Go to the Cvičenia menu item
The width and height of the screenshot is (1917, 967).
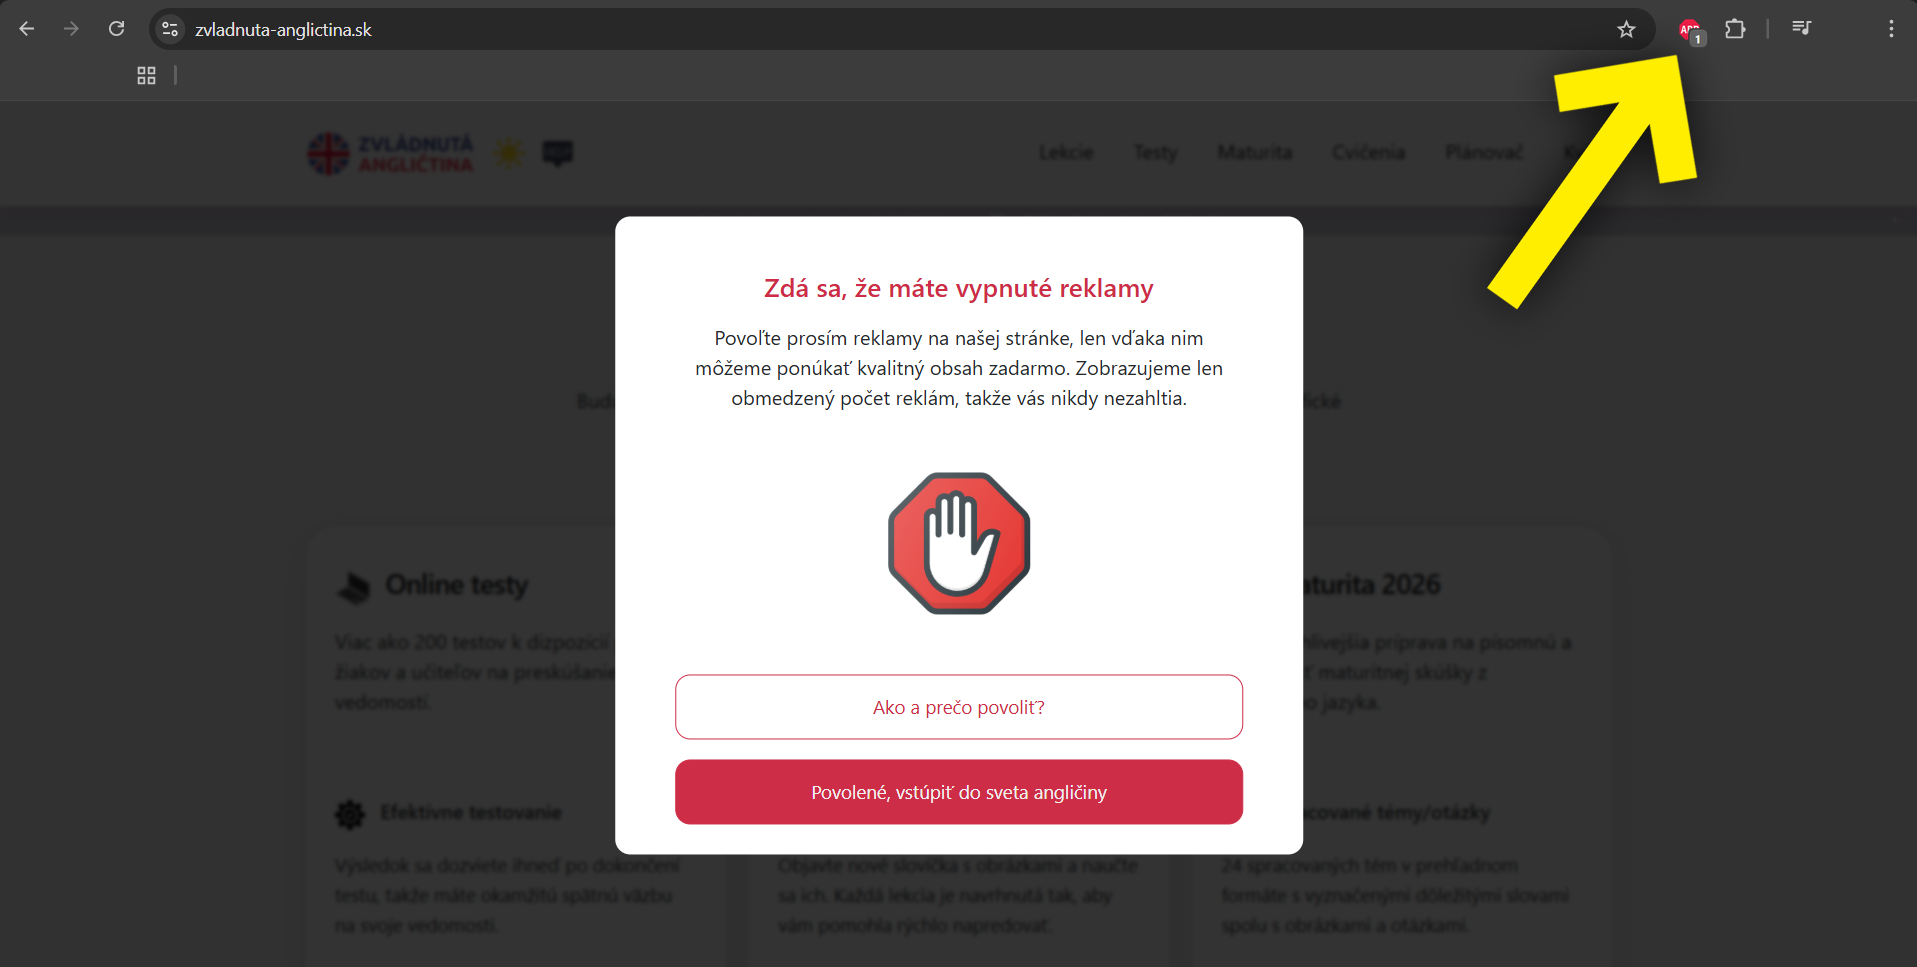point(1368,153)
